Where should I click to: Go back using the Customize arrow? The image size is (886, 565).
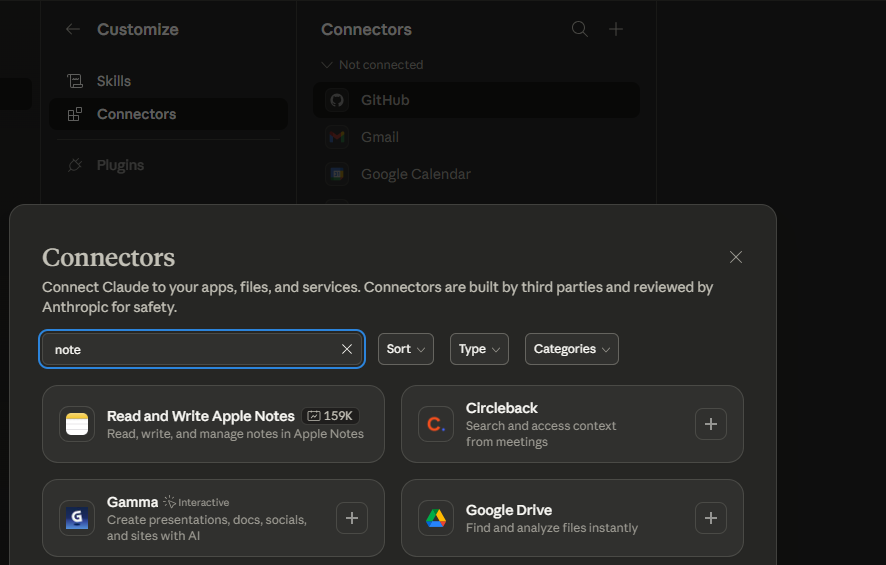pyautogui.click(x=73, y=29)
